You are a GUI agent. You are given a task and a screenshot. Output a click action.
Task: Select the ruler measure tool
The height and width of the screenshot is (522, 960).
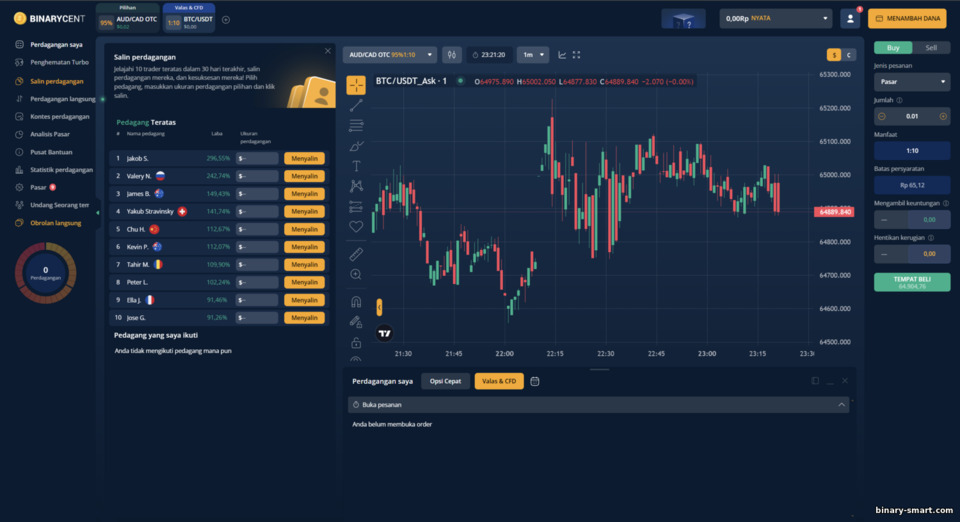pyautogui.click(x=356, y=254)
